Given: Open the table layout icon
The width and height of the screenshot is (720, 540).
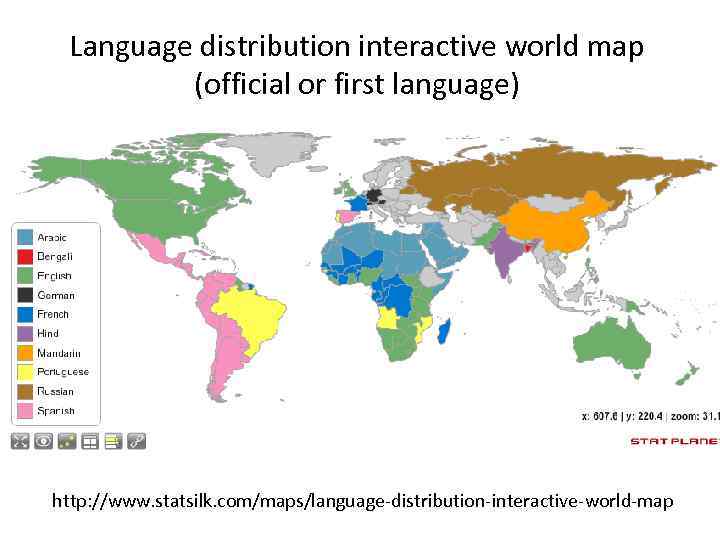Looking at the screenshot, I should click(x=90, y=441).
